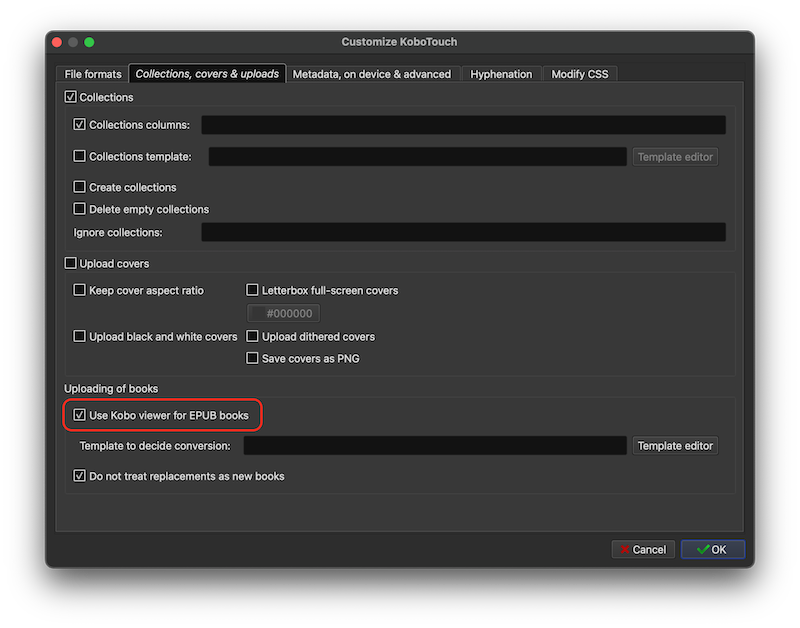Image resolution: width=800 pixels, height=628 pixels.
Task: Open Metadata, on device & advanced tab
Action: (371, 74)
